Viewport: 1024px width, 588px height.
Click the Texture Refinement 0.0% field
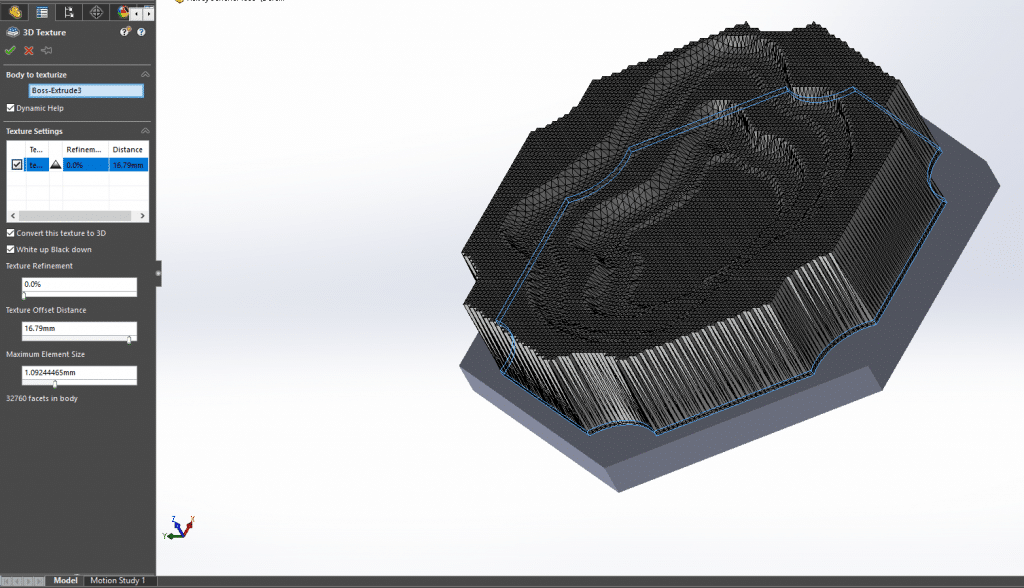pos(79,284)
